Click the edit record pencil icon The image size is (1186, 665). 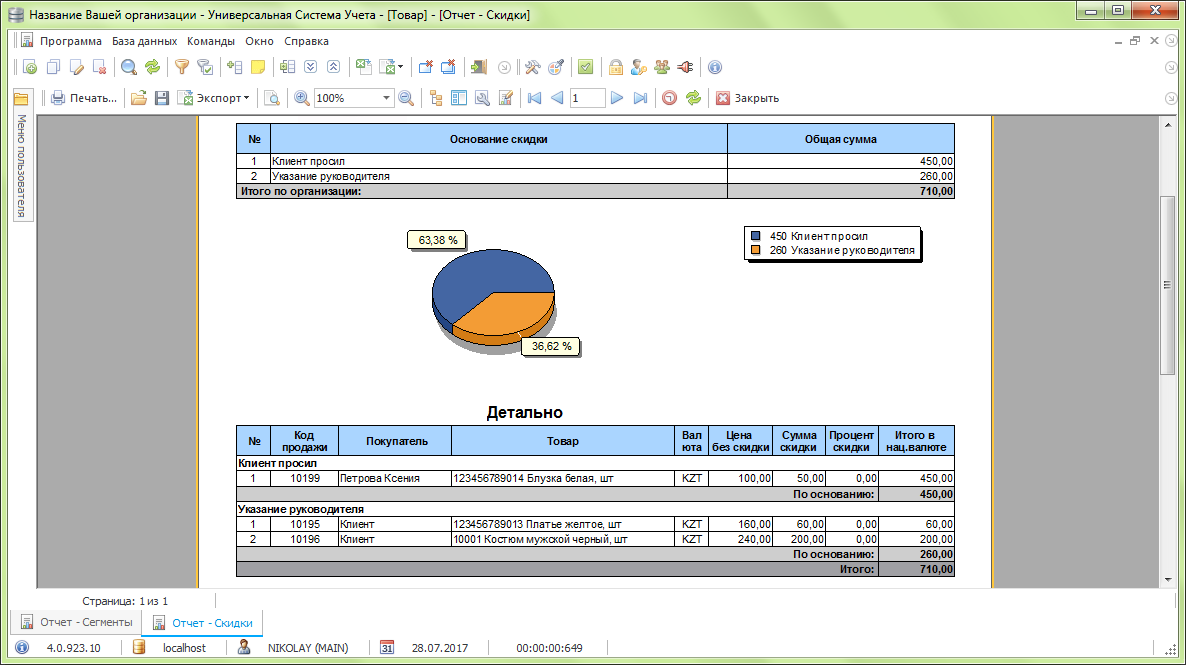click(x=76, y=67)
